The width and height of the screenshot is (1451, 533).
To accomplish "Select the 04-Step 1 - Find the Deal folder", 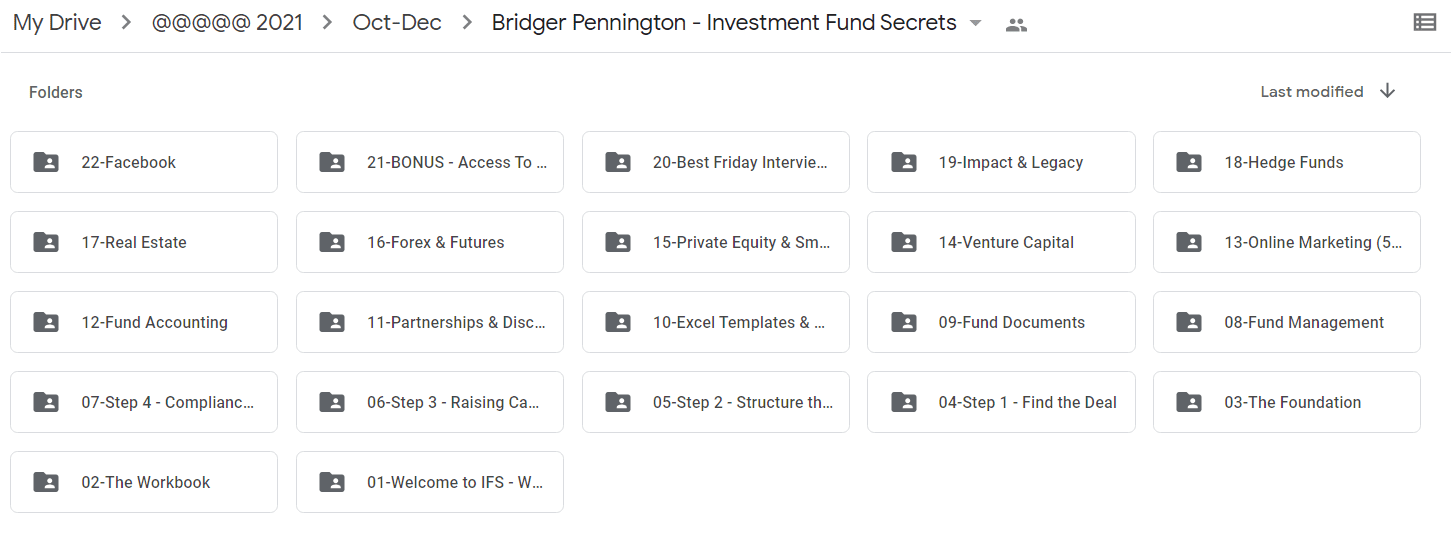I will pyautogui.click(x=1001, y=402).
